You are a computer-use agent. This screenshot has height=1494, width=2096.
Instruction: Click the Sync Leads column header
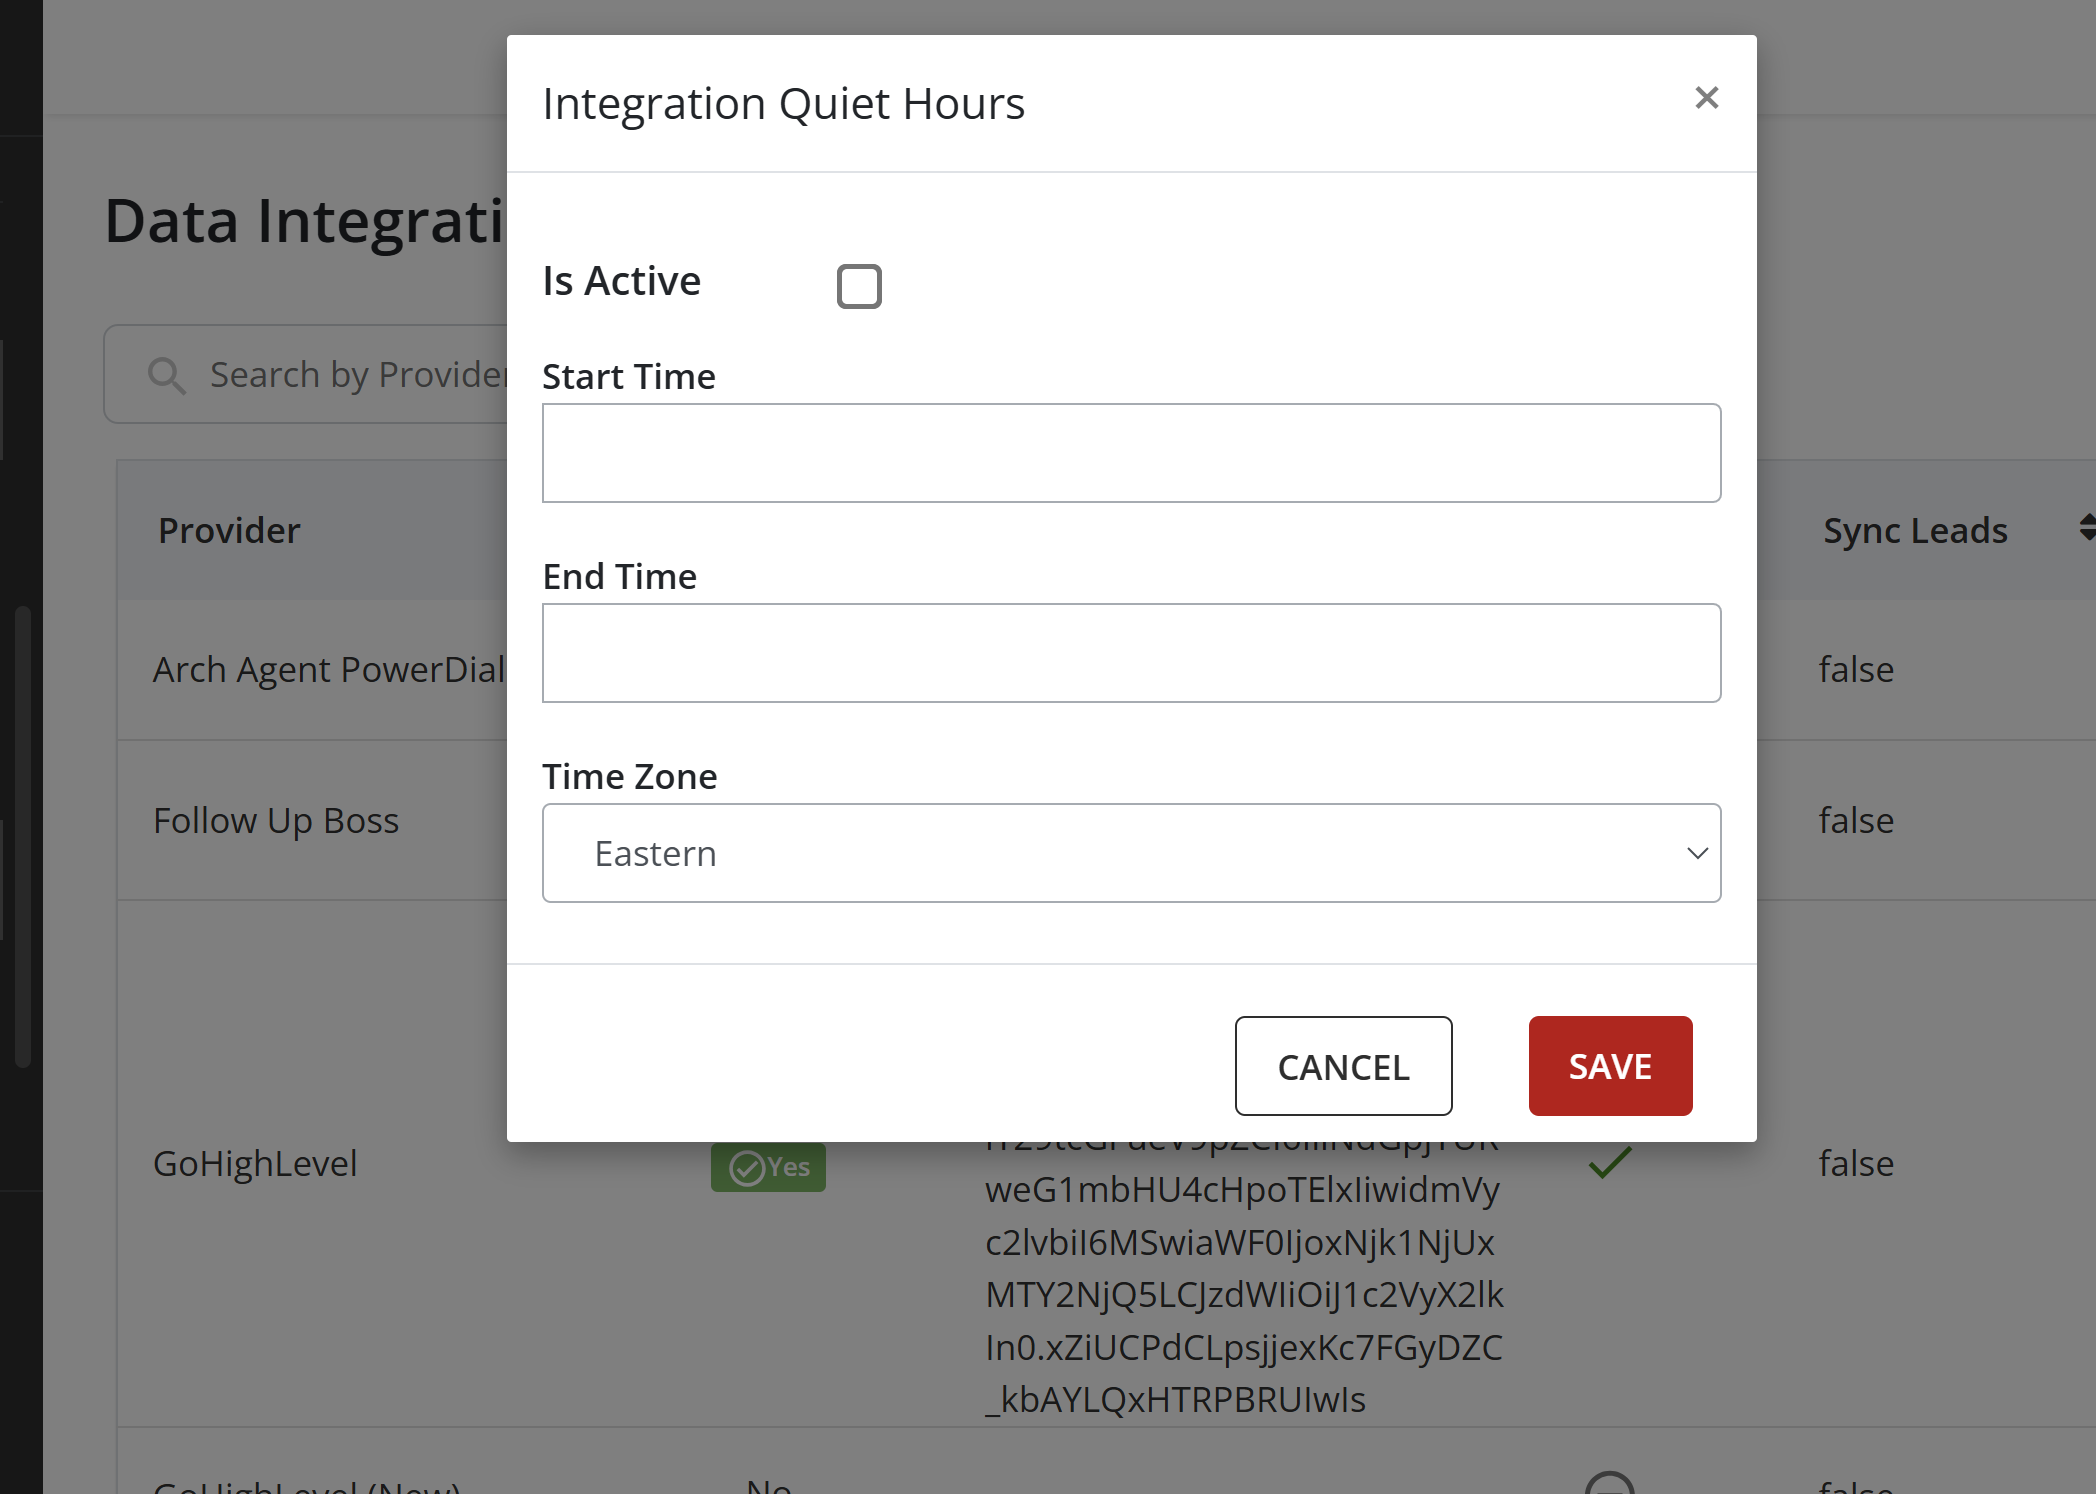(1914, 530)
